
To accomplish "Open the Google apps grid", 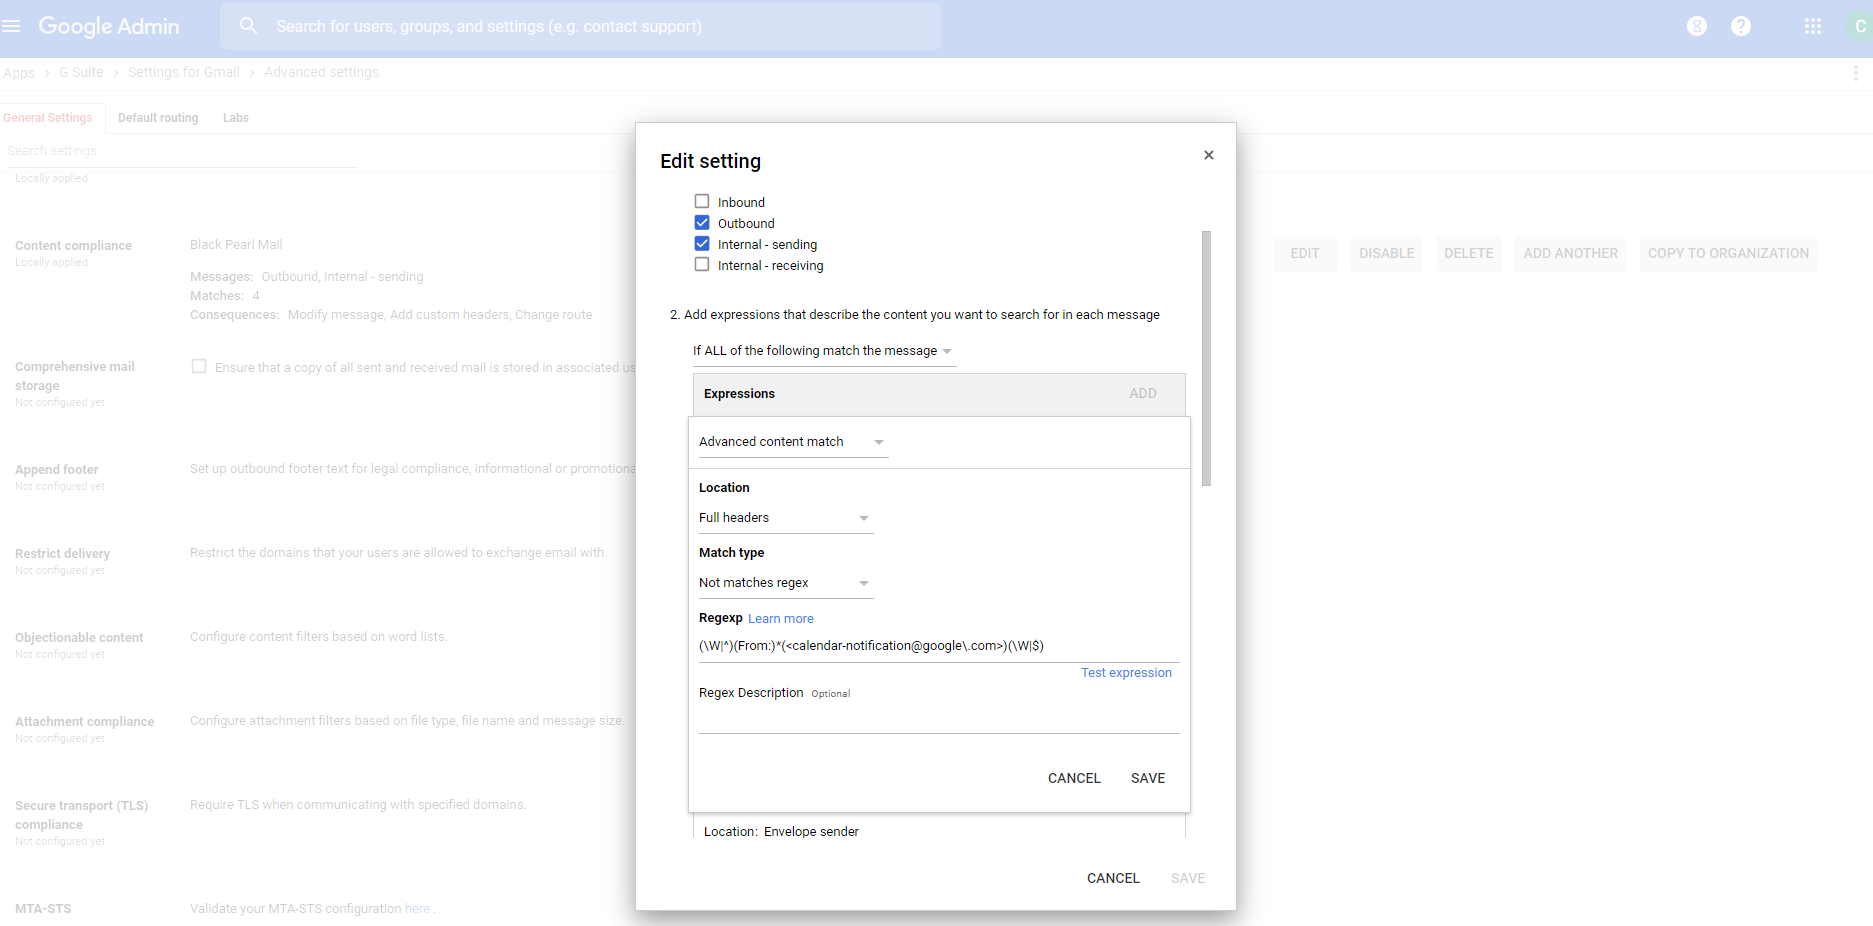I will 1813,26.
